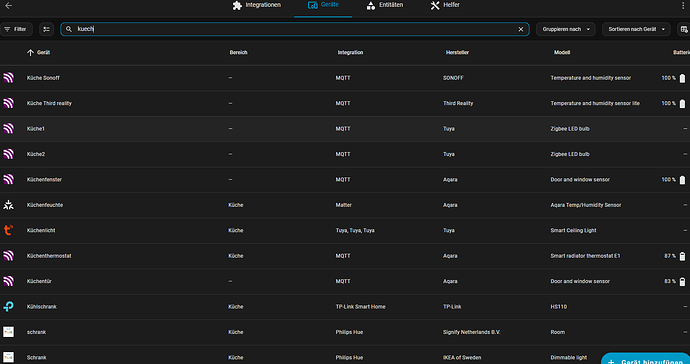Screen dimensions: 690x364
Task: Click SONOFF manufacturer cell
Action: 453,78
